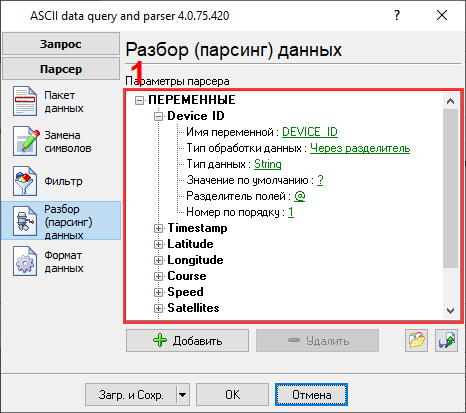Open the Формат данных gear icon
Image resolution: width=466 pixels, height=413 pixels.
[x=25, y=261]
